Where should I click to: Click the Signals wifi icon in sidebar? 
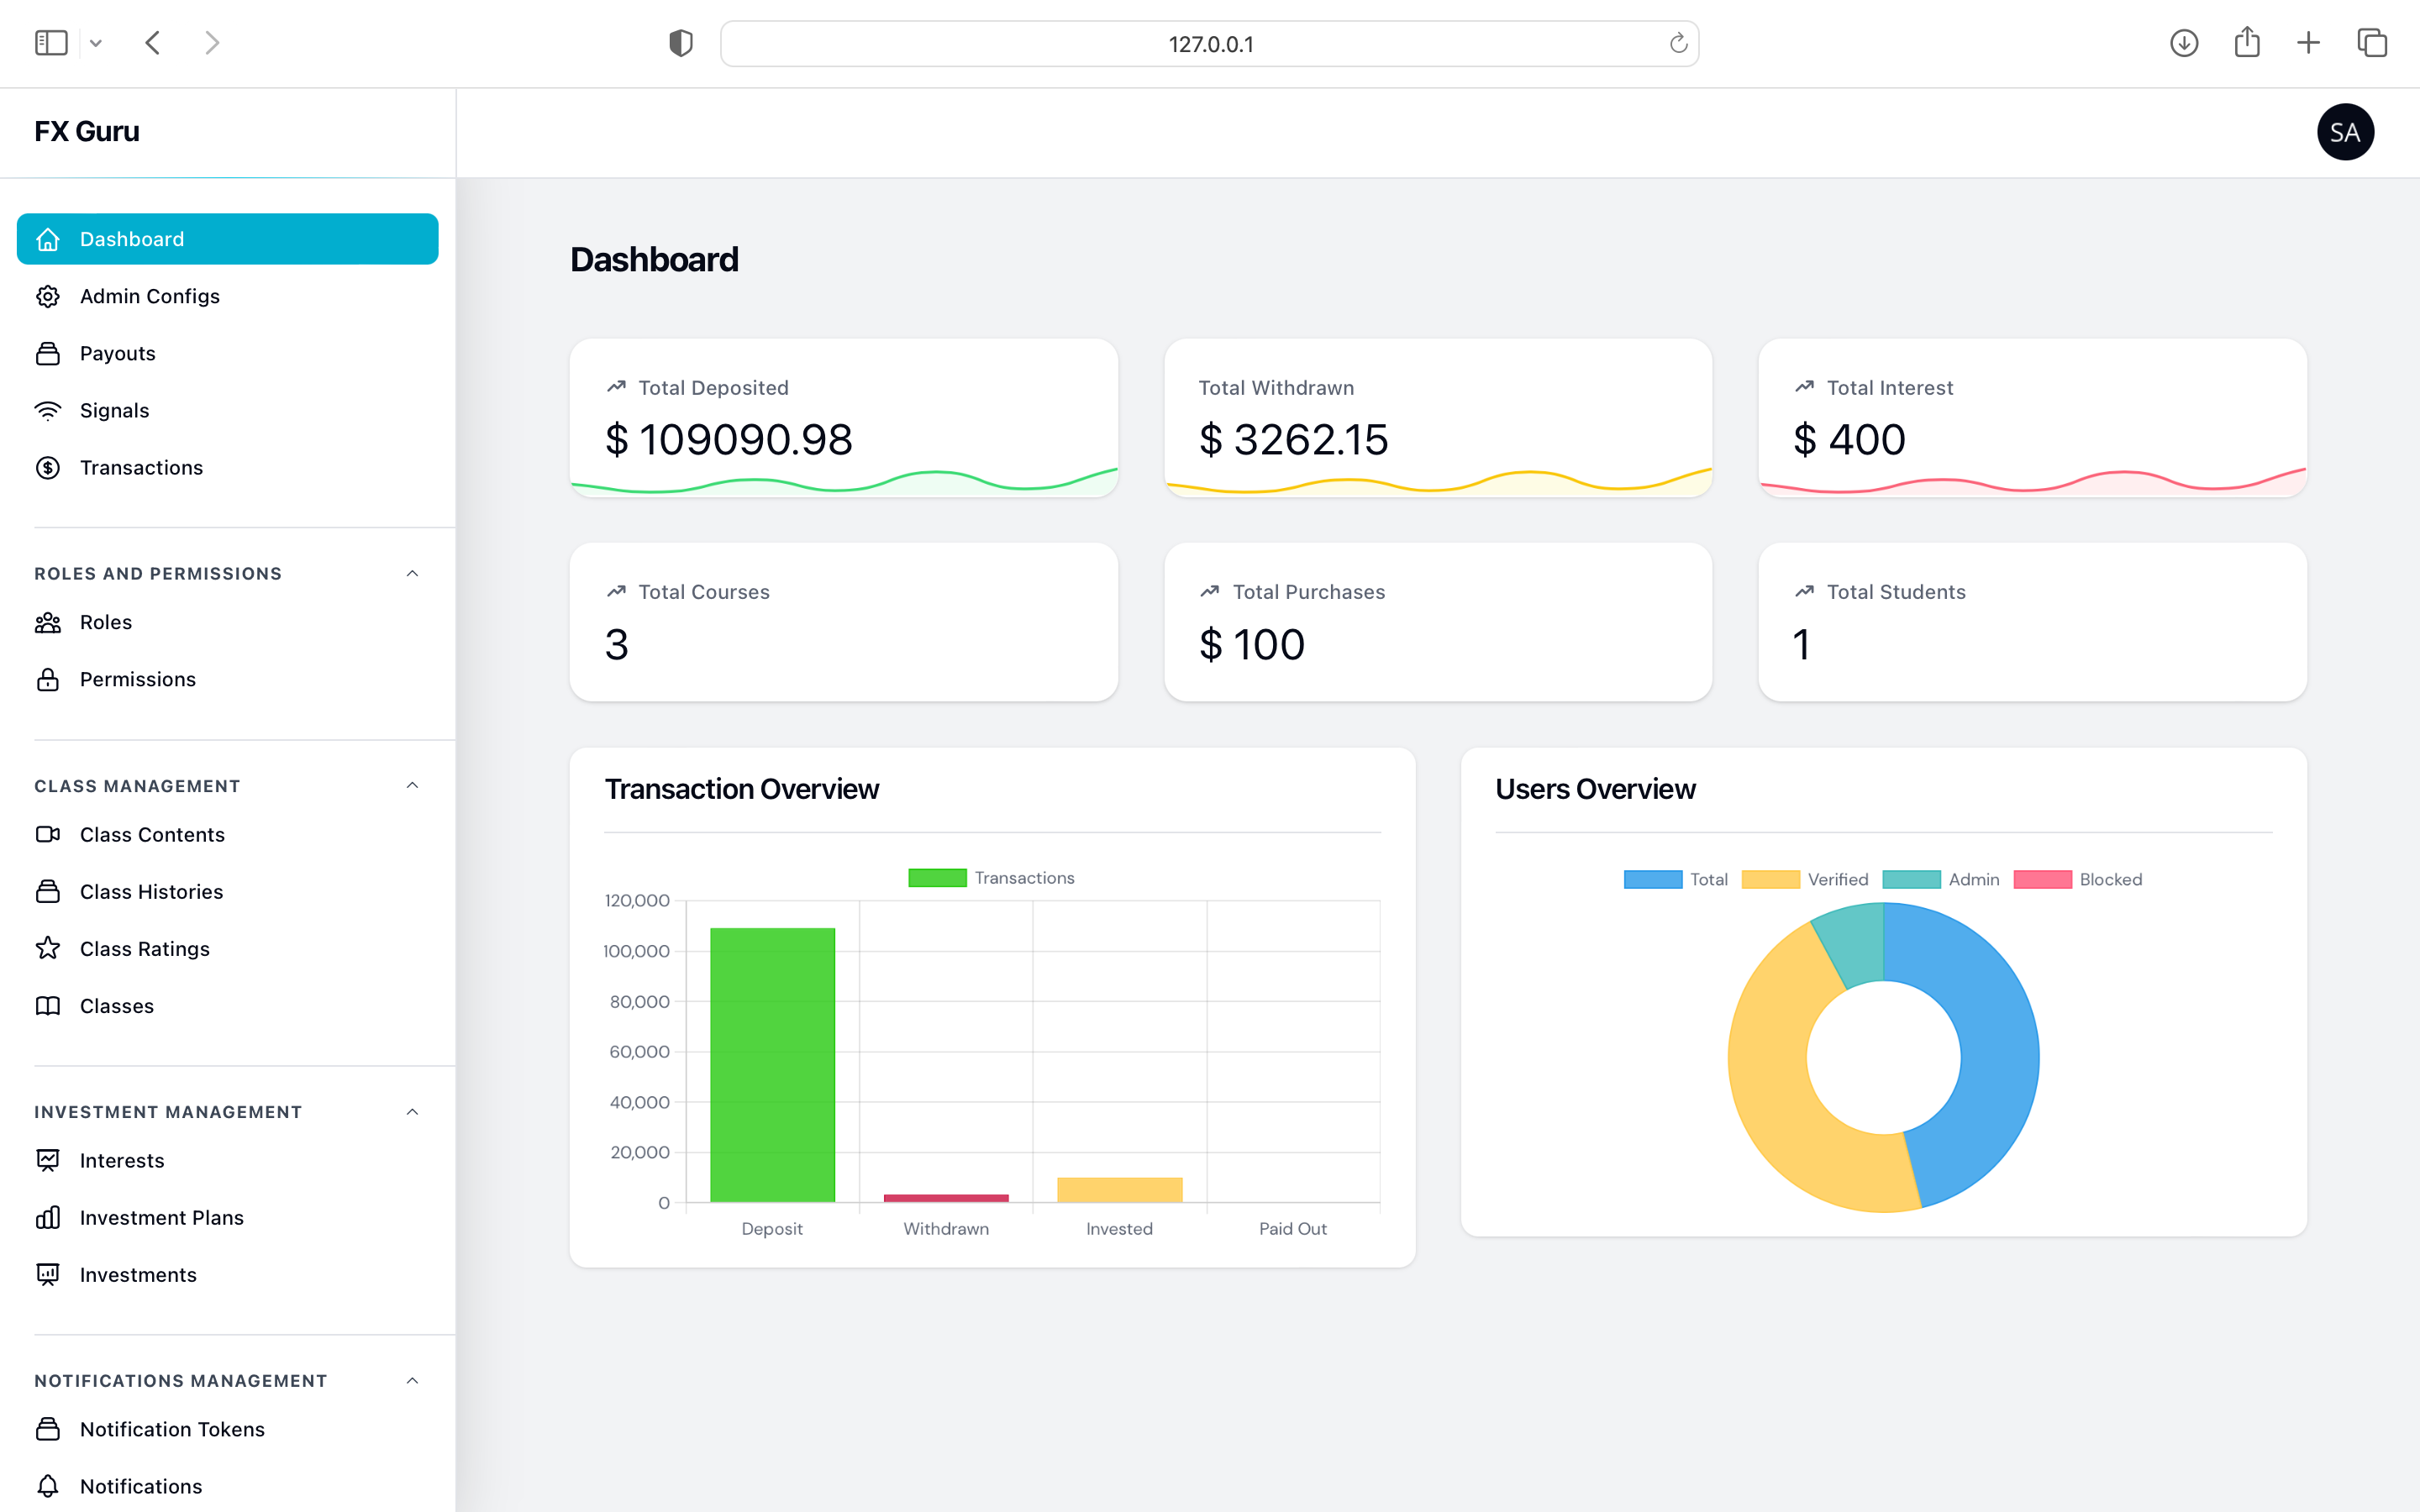point(48,411)
